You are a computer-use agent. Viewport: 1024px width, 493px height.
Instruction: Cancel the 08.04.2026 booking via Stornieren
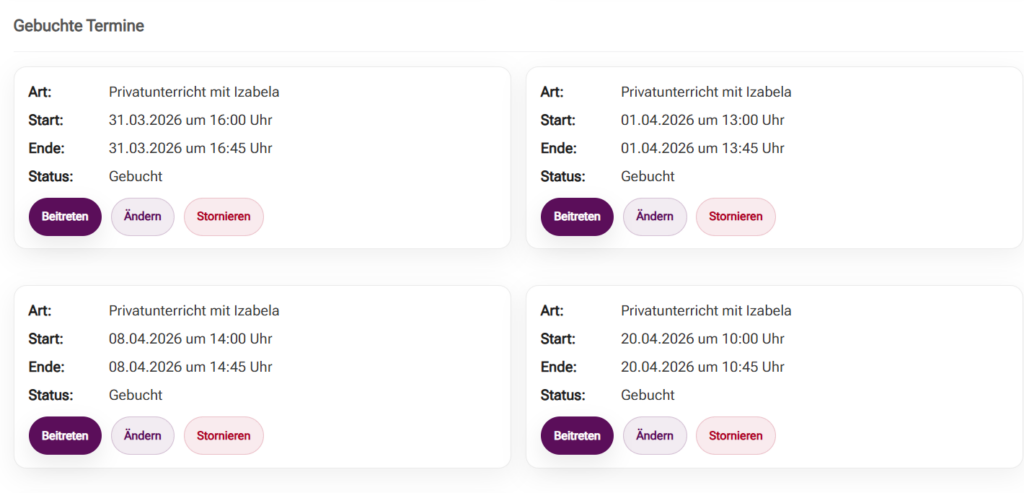tap(224, 436)
